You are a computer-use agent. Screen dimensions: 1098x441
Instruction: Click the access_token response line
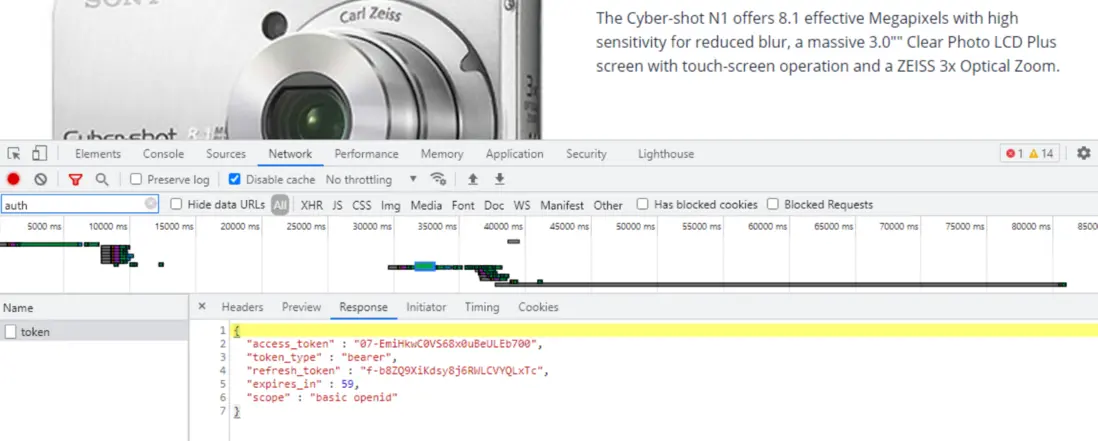pyautogui.click(x=394, y=344)
